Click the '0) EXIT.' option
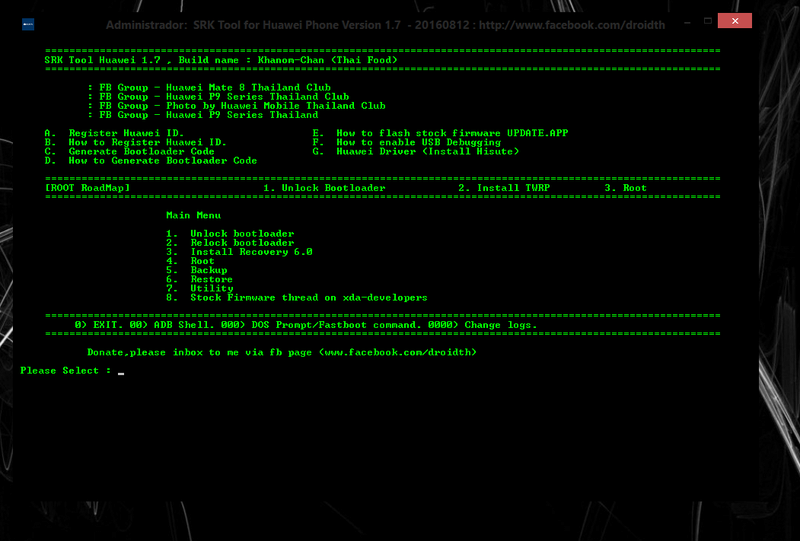 [99, 325]
